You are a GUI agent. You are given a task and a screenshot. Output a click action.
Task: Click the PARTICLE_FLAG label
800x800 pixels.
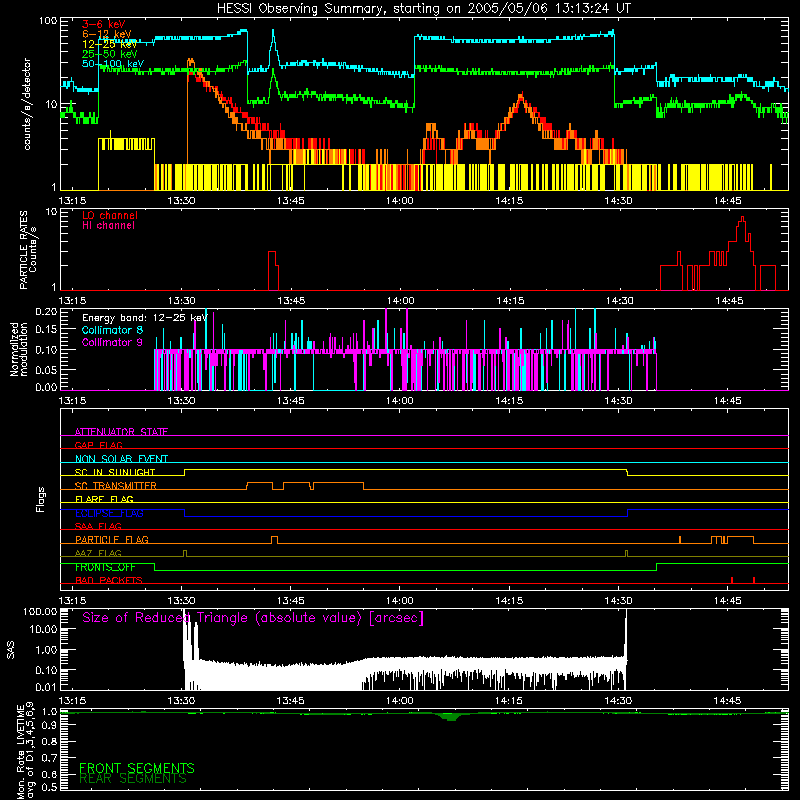[x=112, y=540]
